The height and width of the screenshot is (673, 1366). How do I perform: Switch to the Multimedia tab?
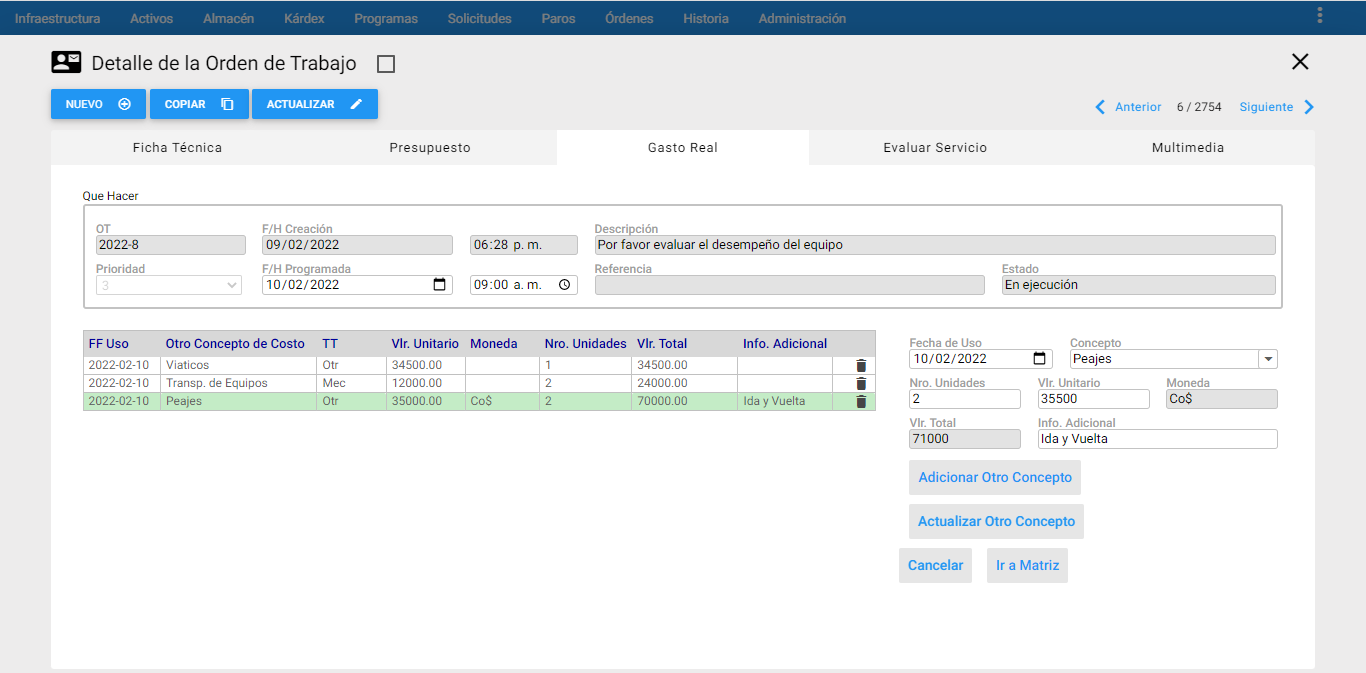coord(1188,147)
